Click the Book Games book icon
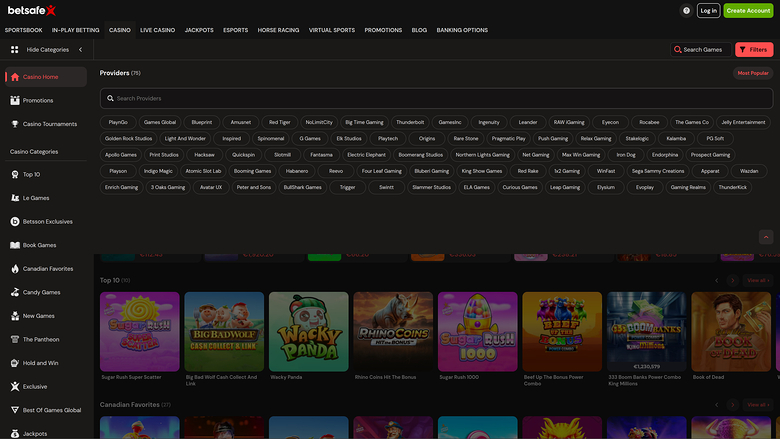780x439 pixels. [15, 245]
